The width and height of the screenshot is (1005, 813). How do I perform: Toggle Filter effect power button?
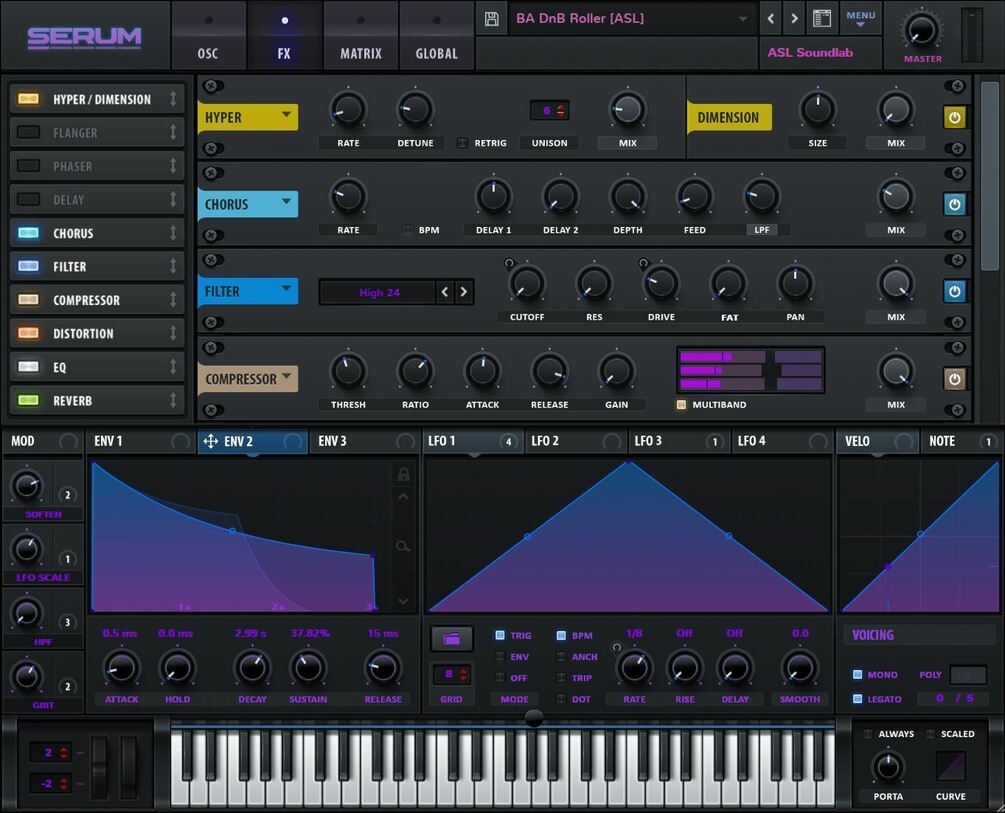pyautogui.click(x=954, y=292)
